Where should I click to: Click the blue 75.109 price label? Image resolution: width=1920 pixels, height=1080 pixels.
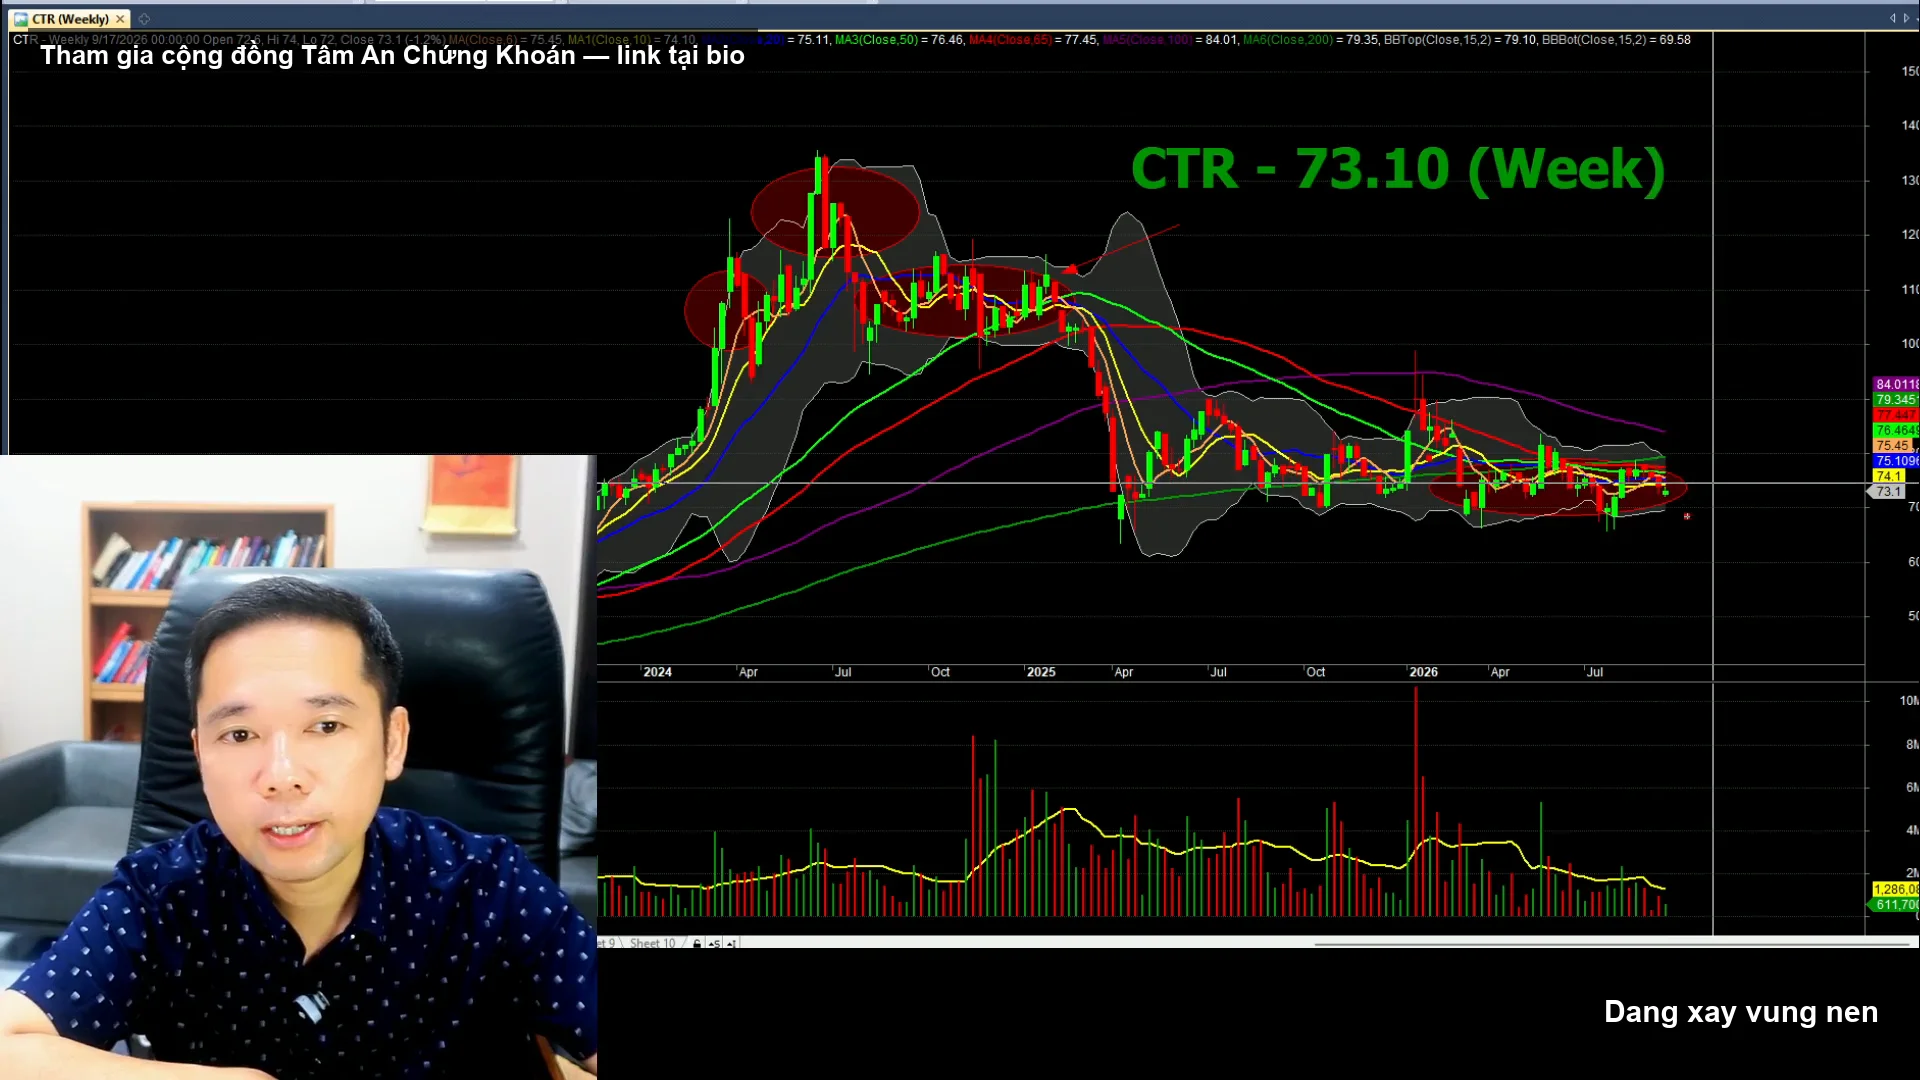pos(1896,461)
